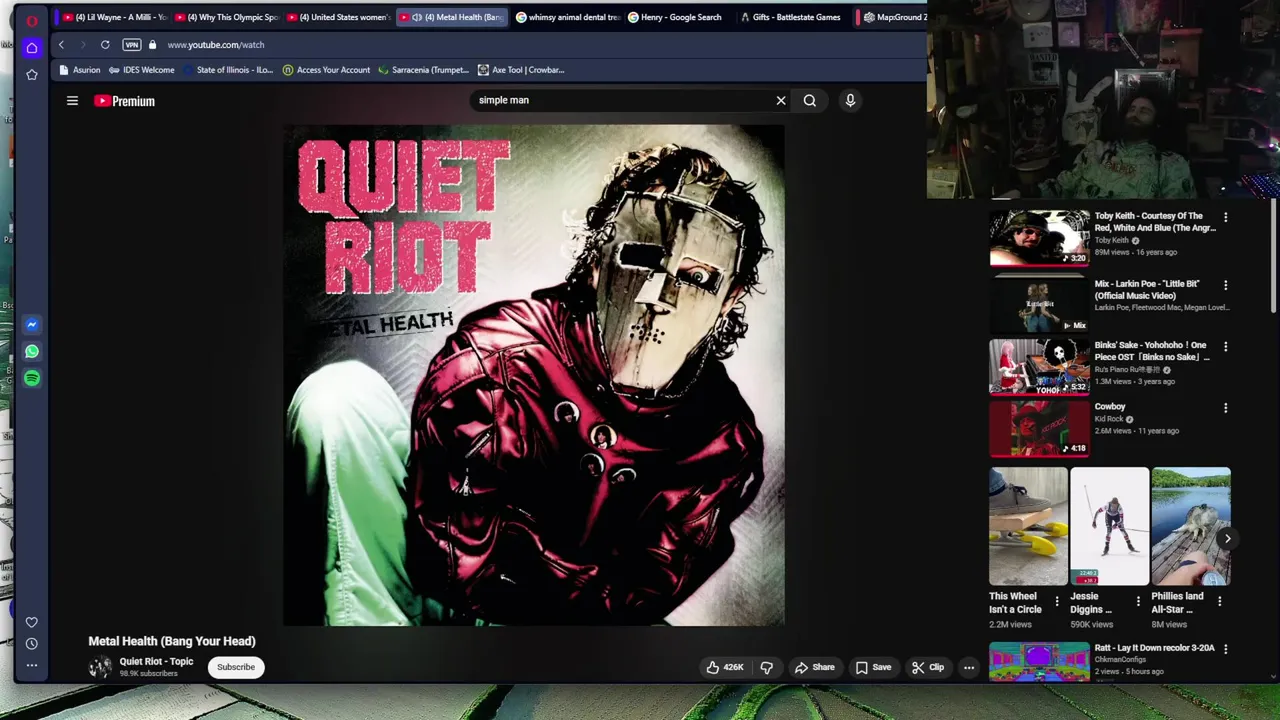Show next Shorts with right chevron
1280x720 pixels.
pos(1227,539)
